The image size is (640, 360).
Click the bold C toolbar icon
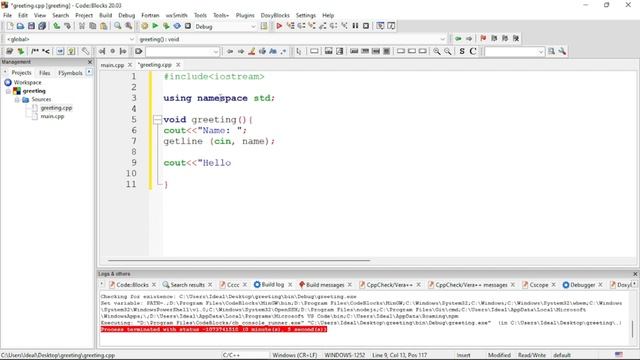(x=473, y=51)
